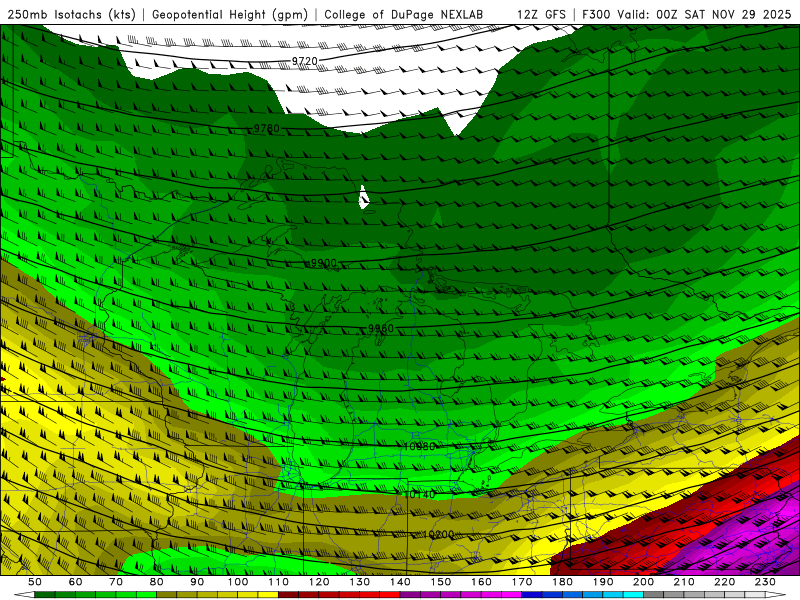Click the 130 knot legend value
The image size is (800, 600).
360,582
